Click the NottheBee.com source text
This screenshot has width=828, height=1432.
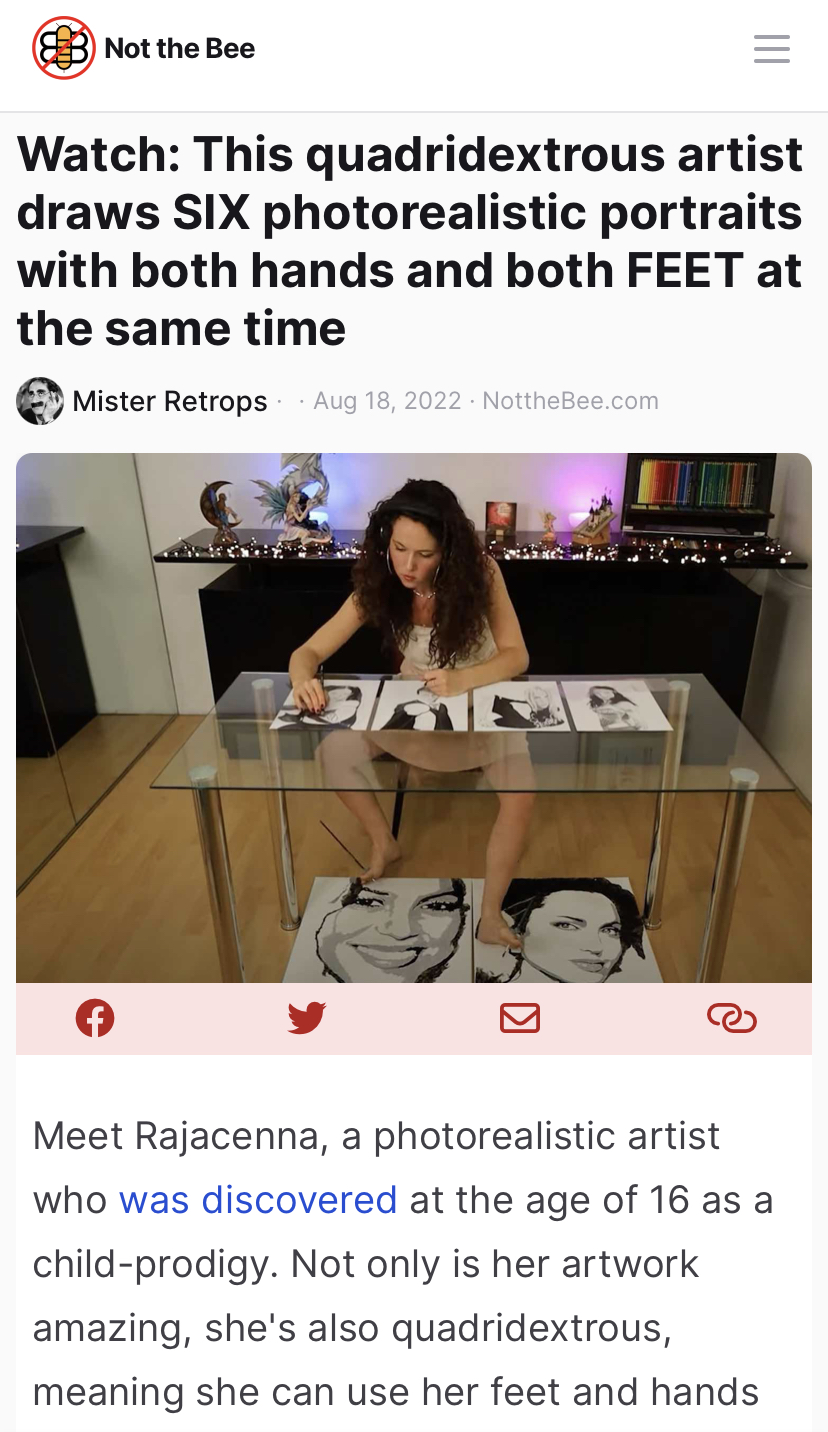pos(570,401)
